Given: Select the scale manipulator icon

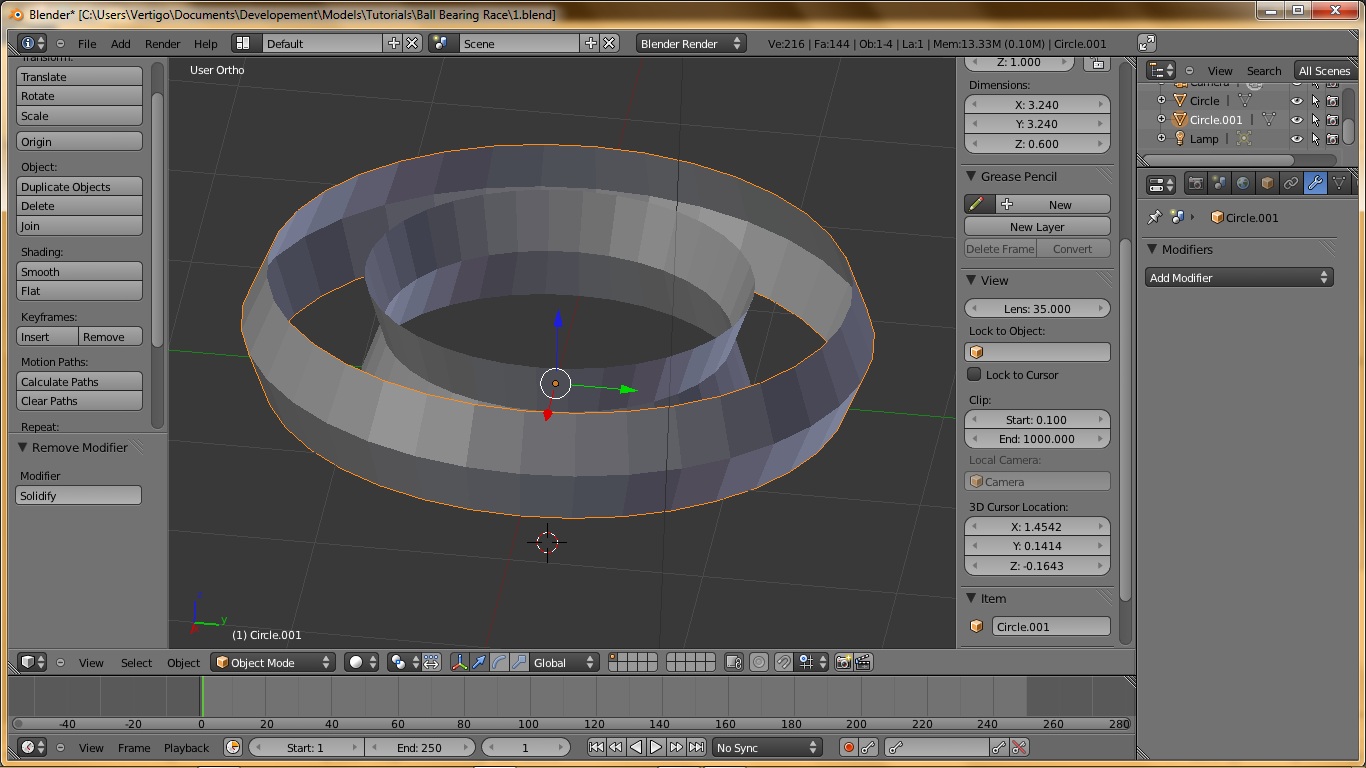Looking at the screenshot, I should pos(520,662).
